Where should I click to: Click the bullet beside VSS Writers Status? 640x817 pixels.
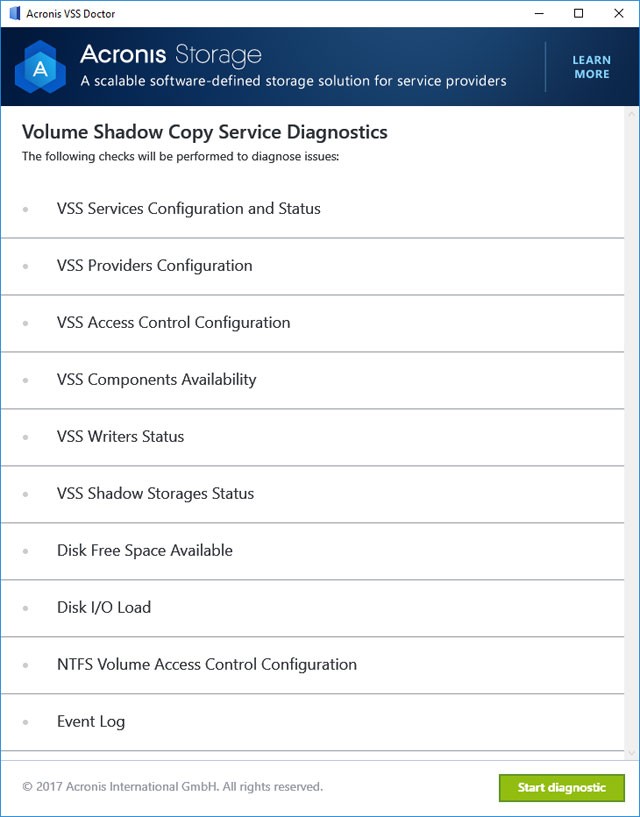click(25, 437)
